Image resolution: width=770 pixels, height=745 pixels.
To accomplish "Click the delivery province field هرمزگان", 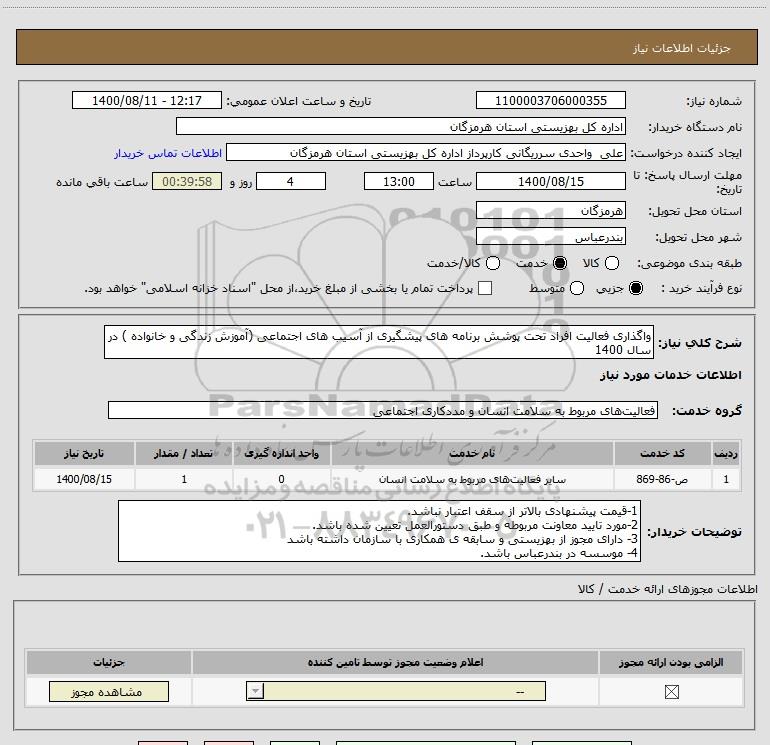I will [550, 211].
